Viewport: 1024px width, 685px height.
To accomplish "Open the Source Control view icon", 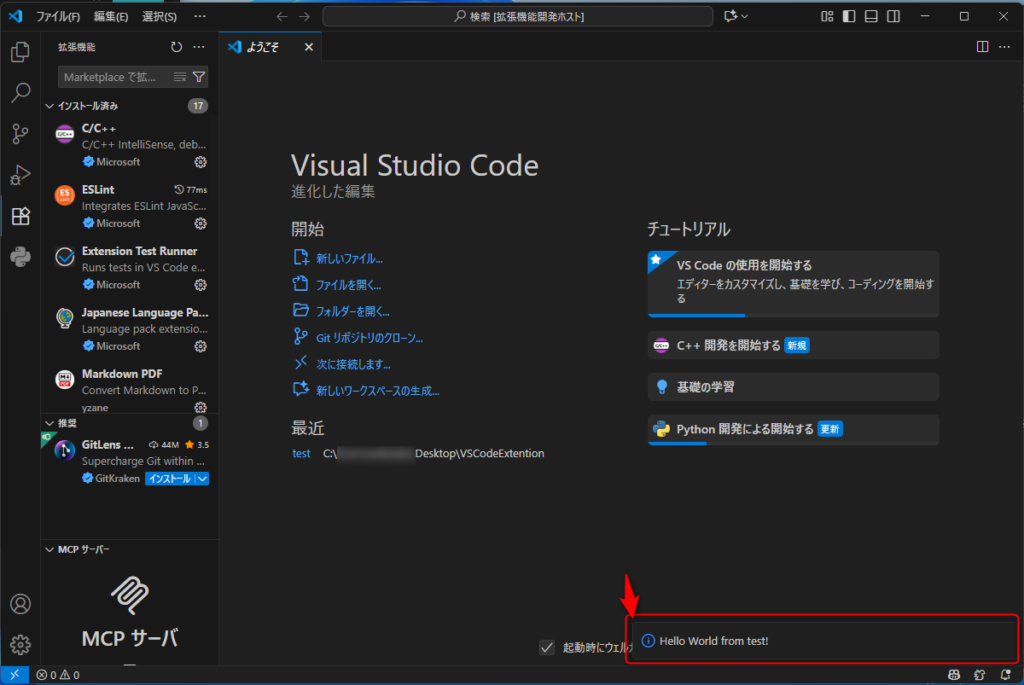I will click(x=20, y=134).
